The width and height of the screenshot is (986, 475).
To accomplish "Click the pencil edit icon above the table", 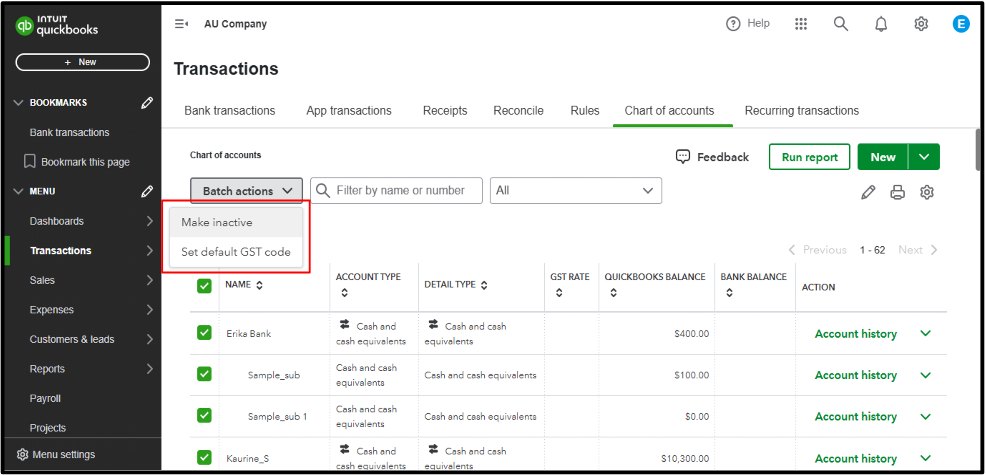I will [x=868, y=192].
